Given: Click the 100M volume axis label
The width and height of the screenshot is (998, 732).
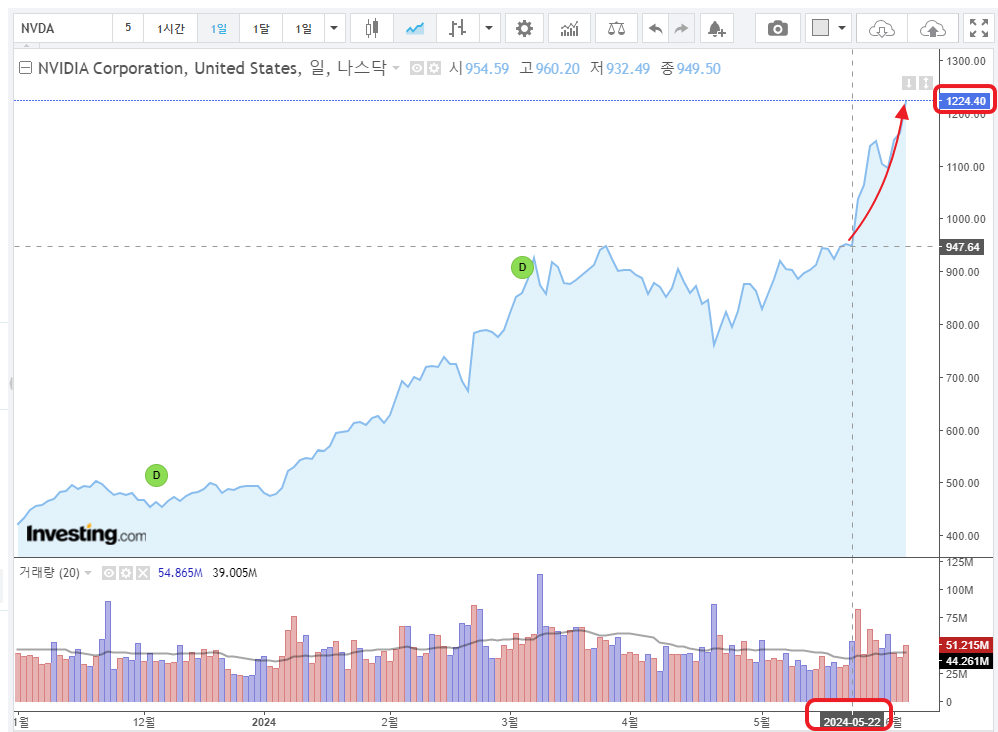Looking at the screenshot, I should [960, 590].
